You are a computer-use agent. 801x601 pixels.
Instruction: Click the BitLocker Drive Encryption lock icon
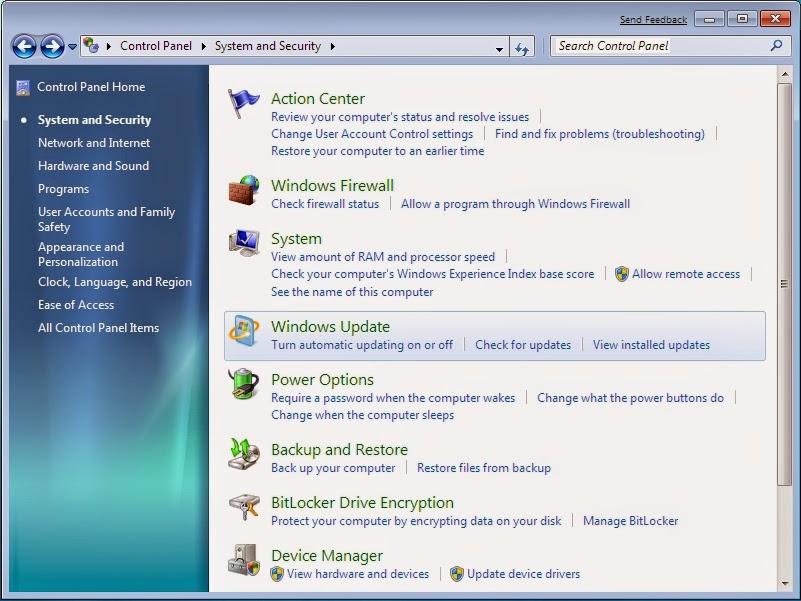click(x=243, y=507)
